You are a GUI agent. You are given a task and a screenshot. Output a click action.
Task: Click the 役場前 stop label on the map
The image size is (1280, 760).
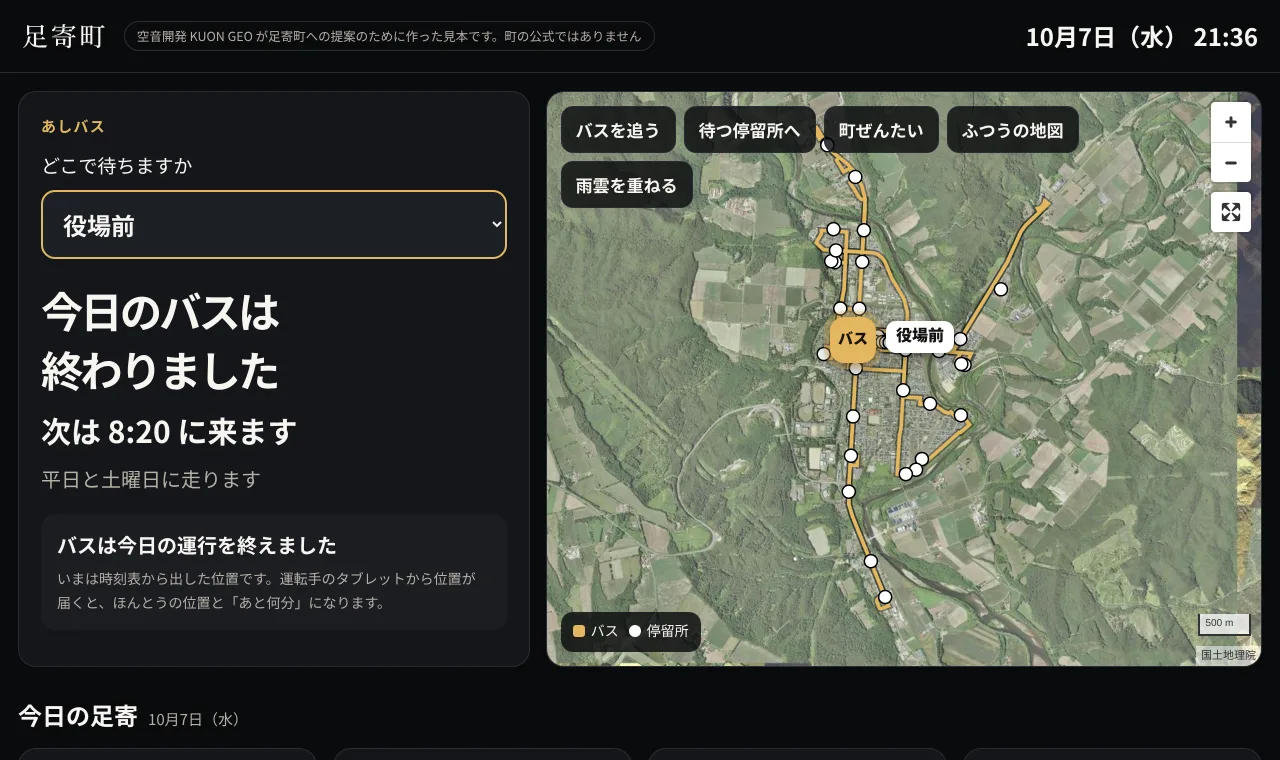pyautogui.click(x=920, y=336)
